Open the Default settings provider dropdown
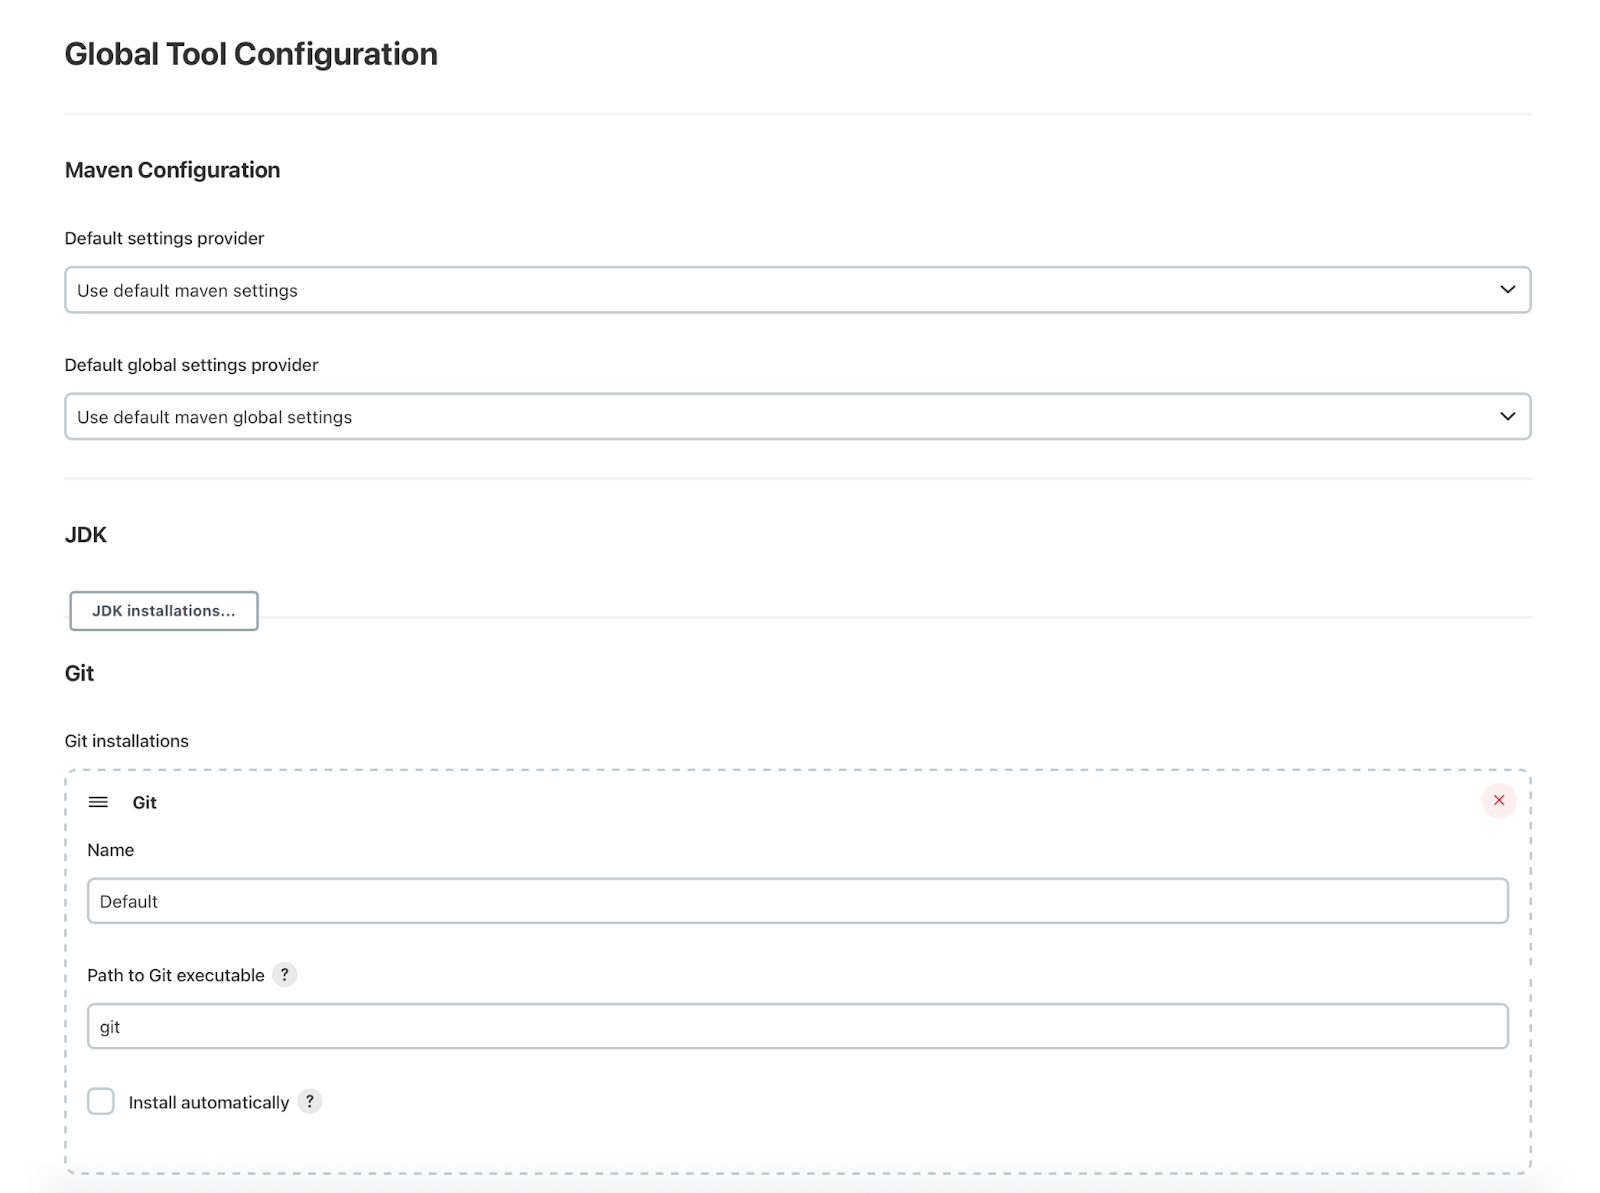1600x1193 pixels. pos(797,290)
